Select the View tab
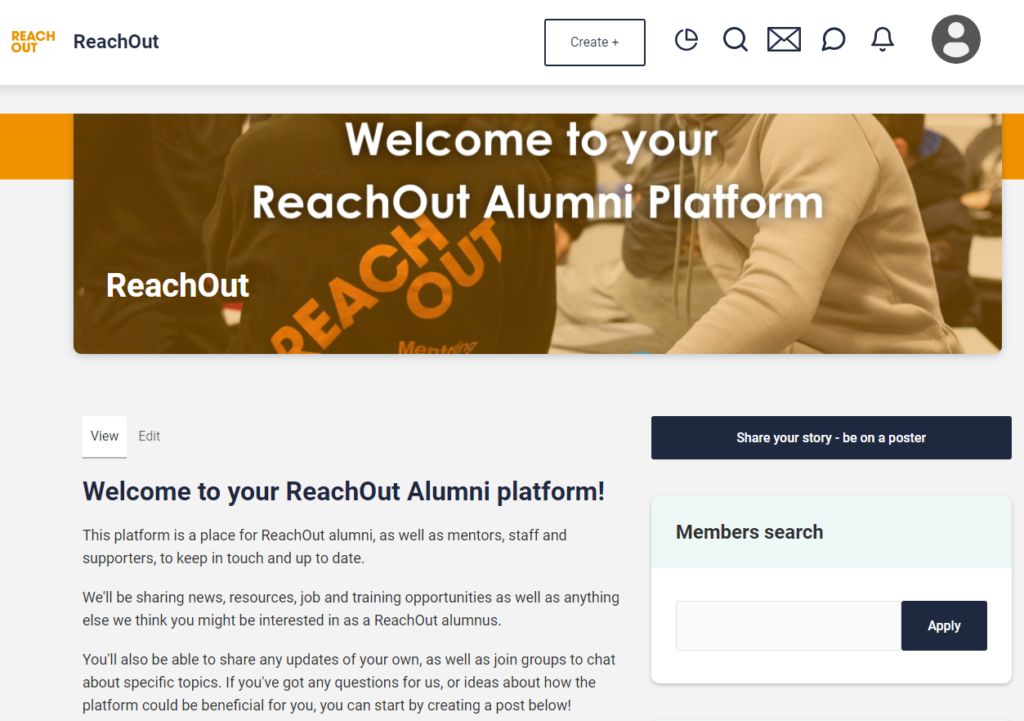1024x721 pixels. click(105, 436)
